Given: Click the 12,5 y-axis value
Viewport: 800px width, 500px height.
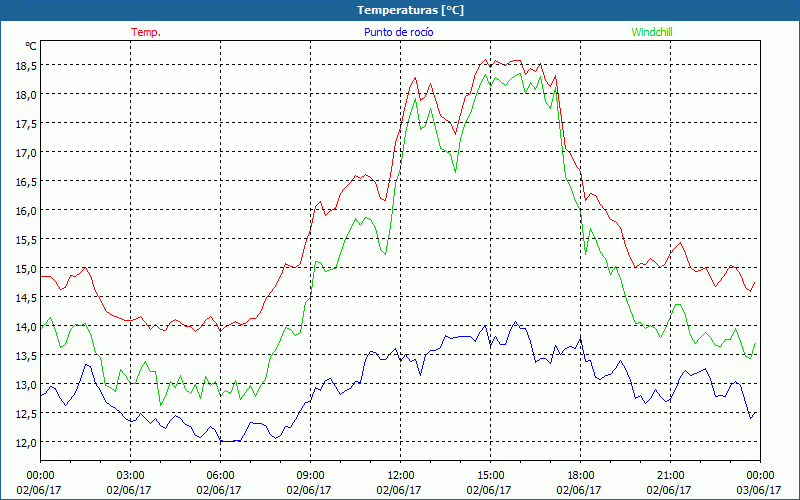Looking at the screenshot, I should (x=25, y=414).
